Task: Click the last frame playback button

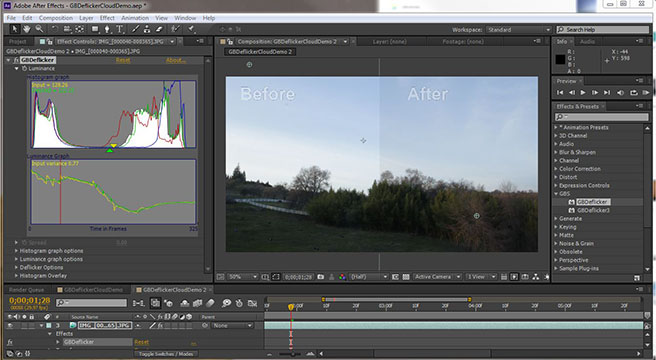Action: [x=607, y=93]
